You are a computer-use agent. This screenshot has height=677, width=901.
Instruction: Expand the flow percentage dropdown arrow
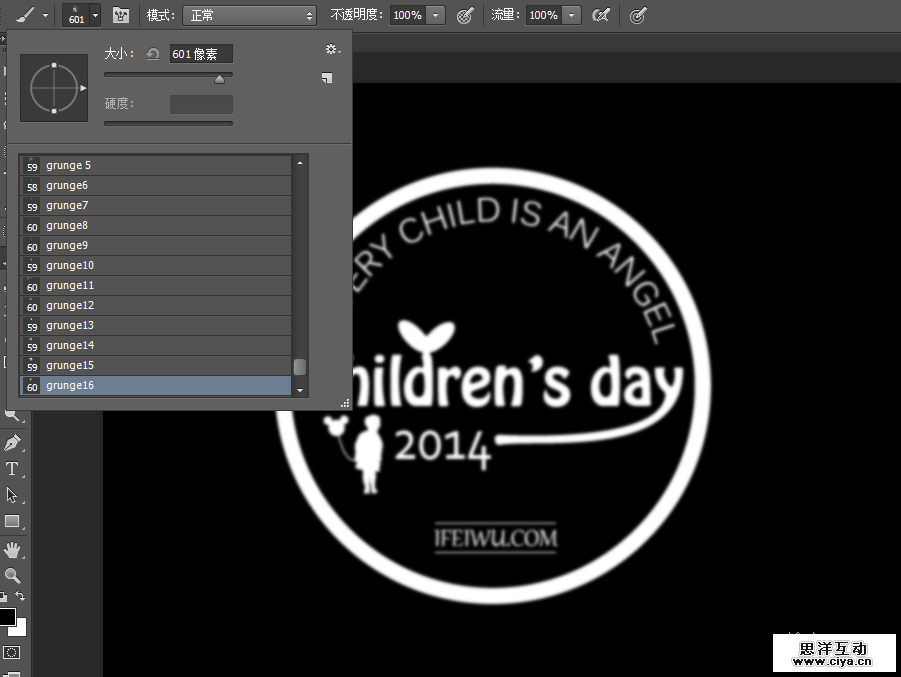point(571,15)
